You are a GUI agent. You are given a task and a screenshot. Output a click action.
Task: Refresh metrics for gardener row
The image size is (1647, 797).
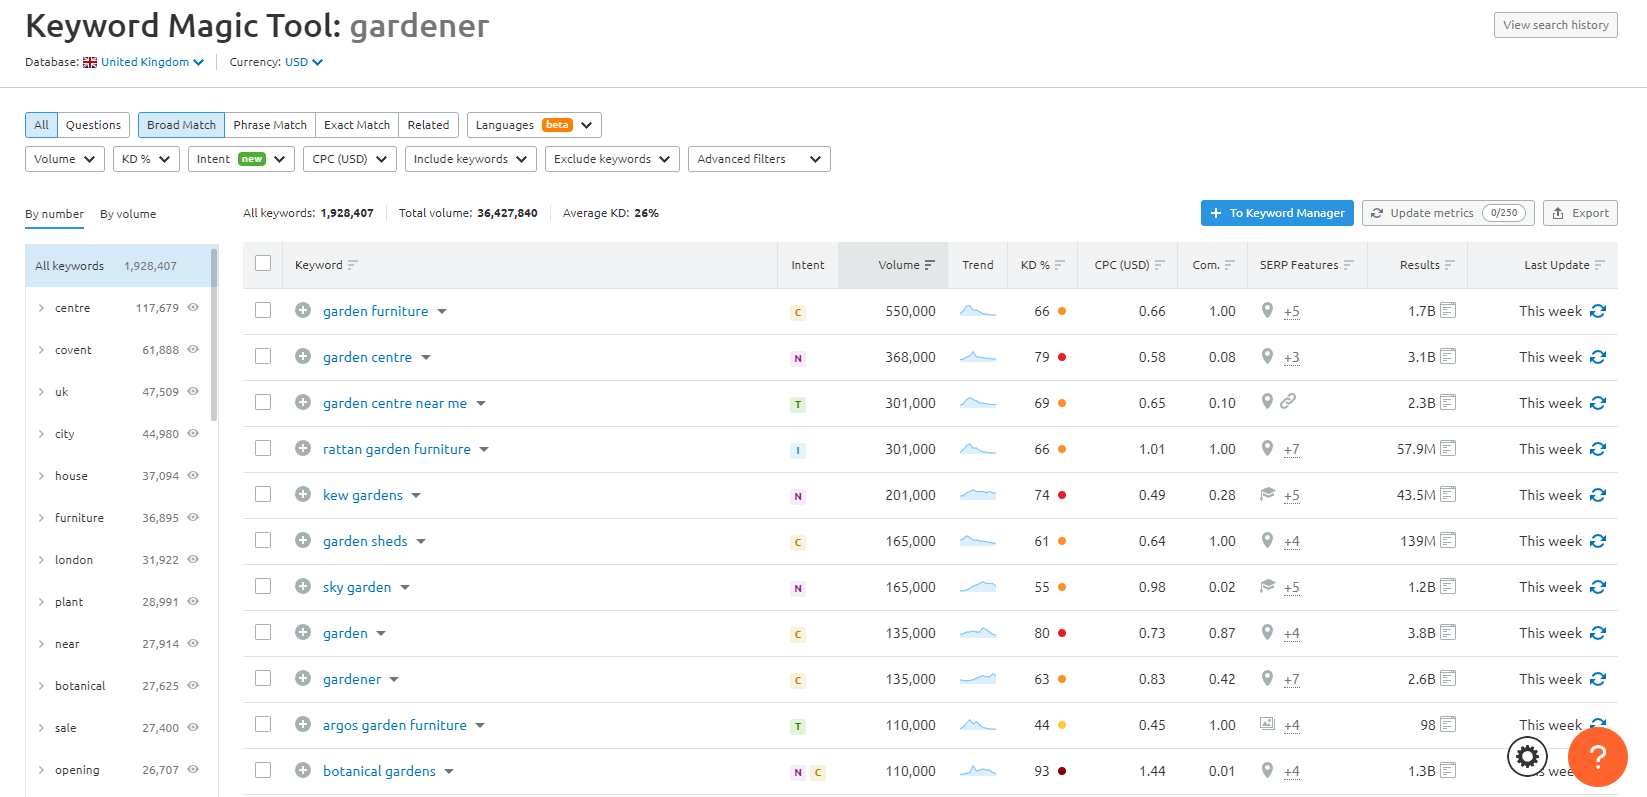(1598, 679)
